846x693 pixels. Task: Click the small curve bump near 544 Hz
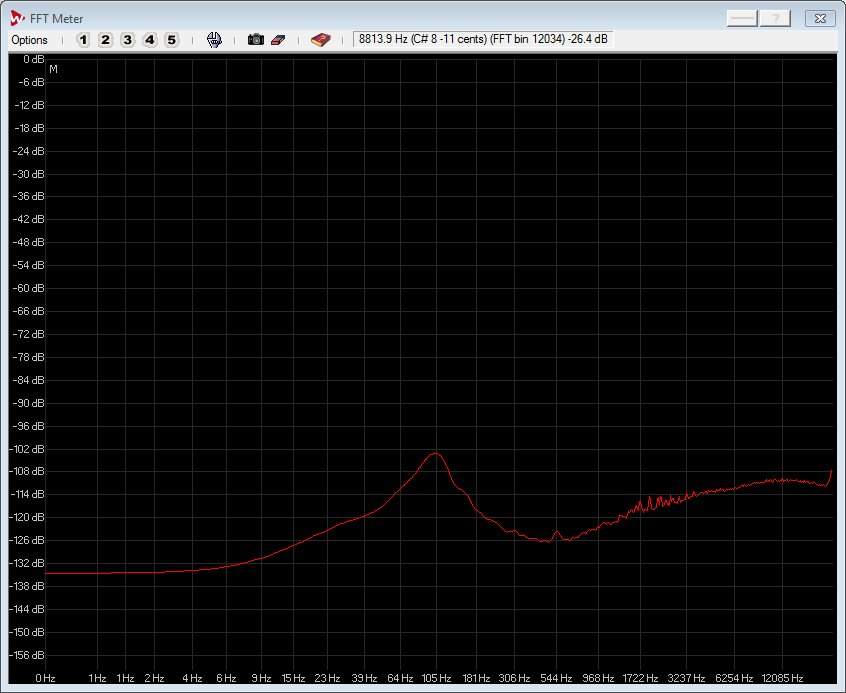pos(557,533)
